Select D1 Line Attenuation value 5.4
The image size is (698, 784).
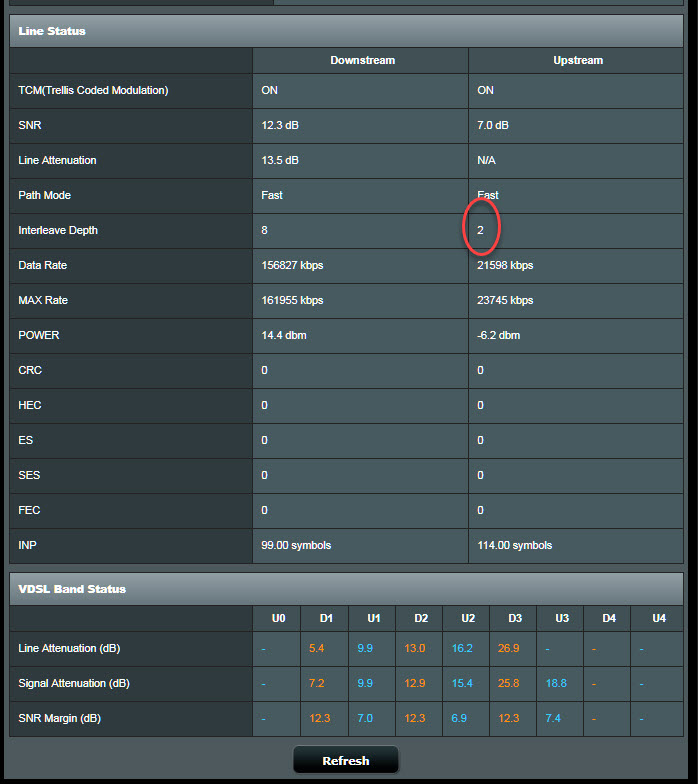[x=316, y=648]
